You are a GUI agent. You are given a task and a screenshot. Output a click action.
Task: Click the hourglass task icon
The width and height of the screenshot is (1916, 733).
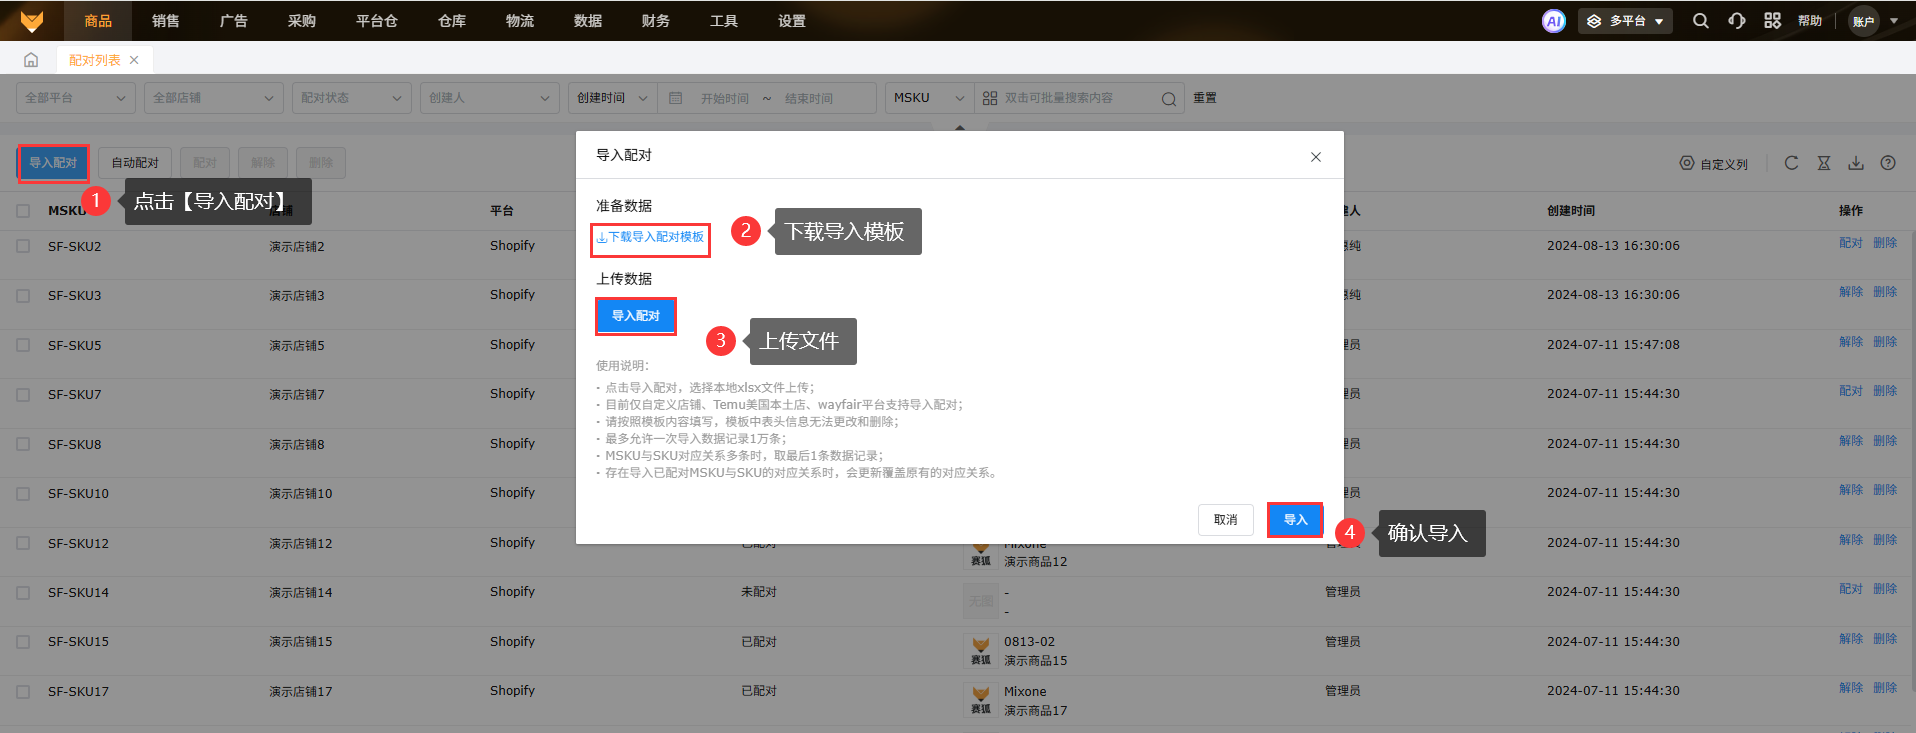1824,163
